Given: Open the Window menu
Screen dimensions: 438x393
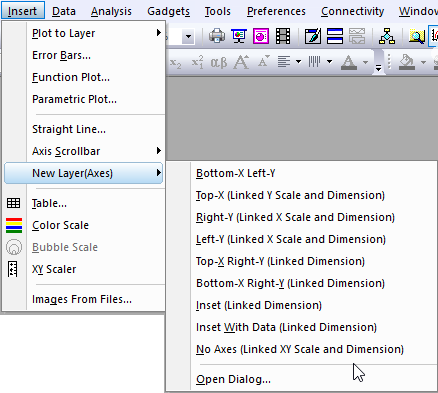Looking at the screenshot, I should [418, 11].
